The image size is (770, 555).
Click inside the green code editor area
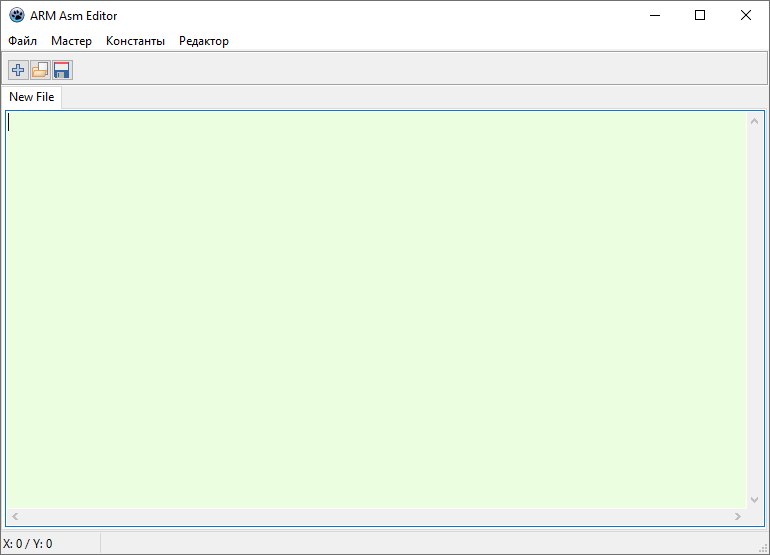point(377,310)
